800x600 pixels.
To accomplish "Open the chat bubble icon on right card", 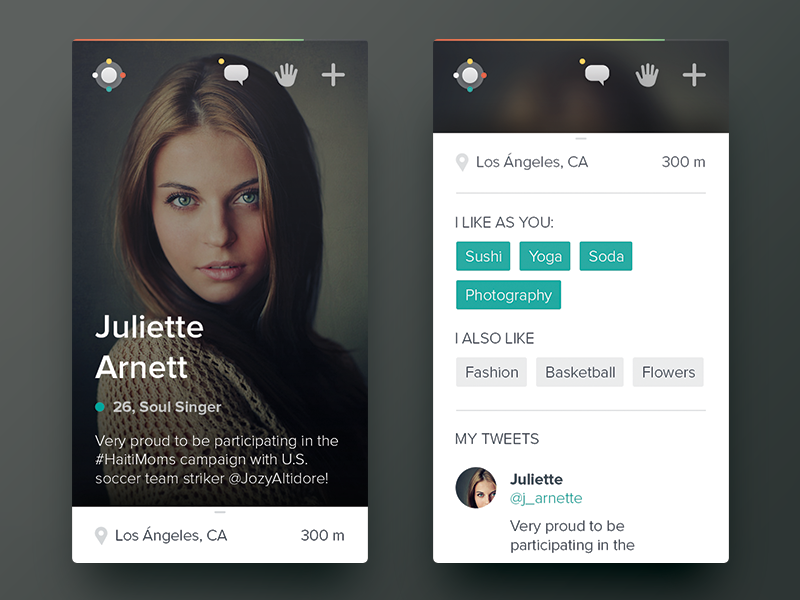I will tap(597, 75).
